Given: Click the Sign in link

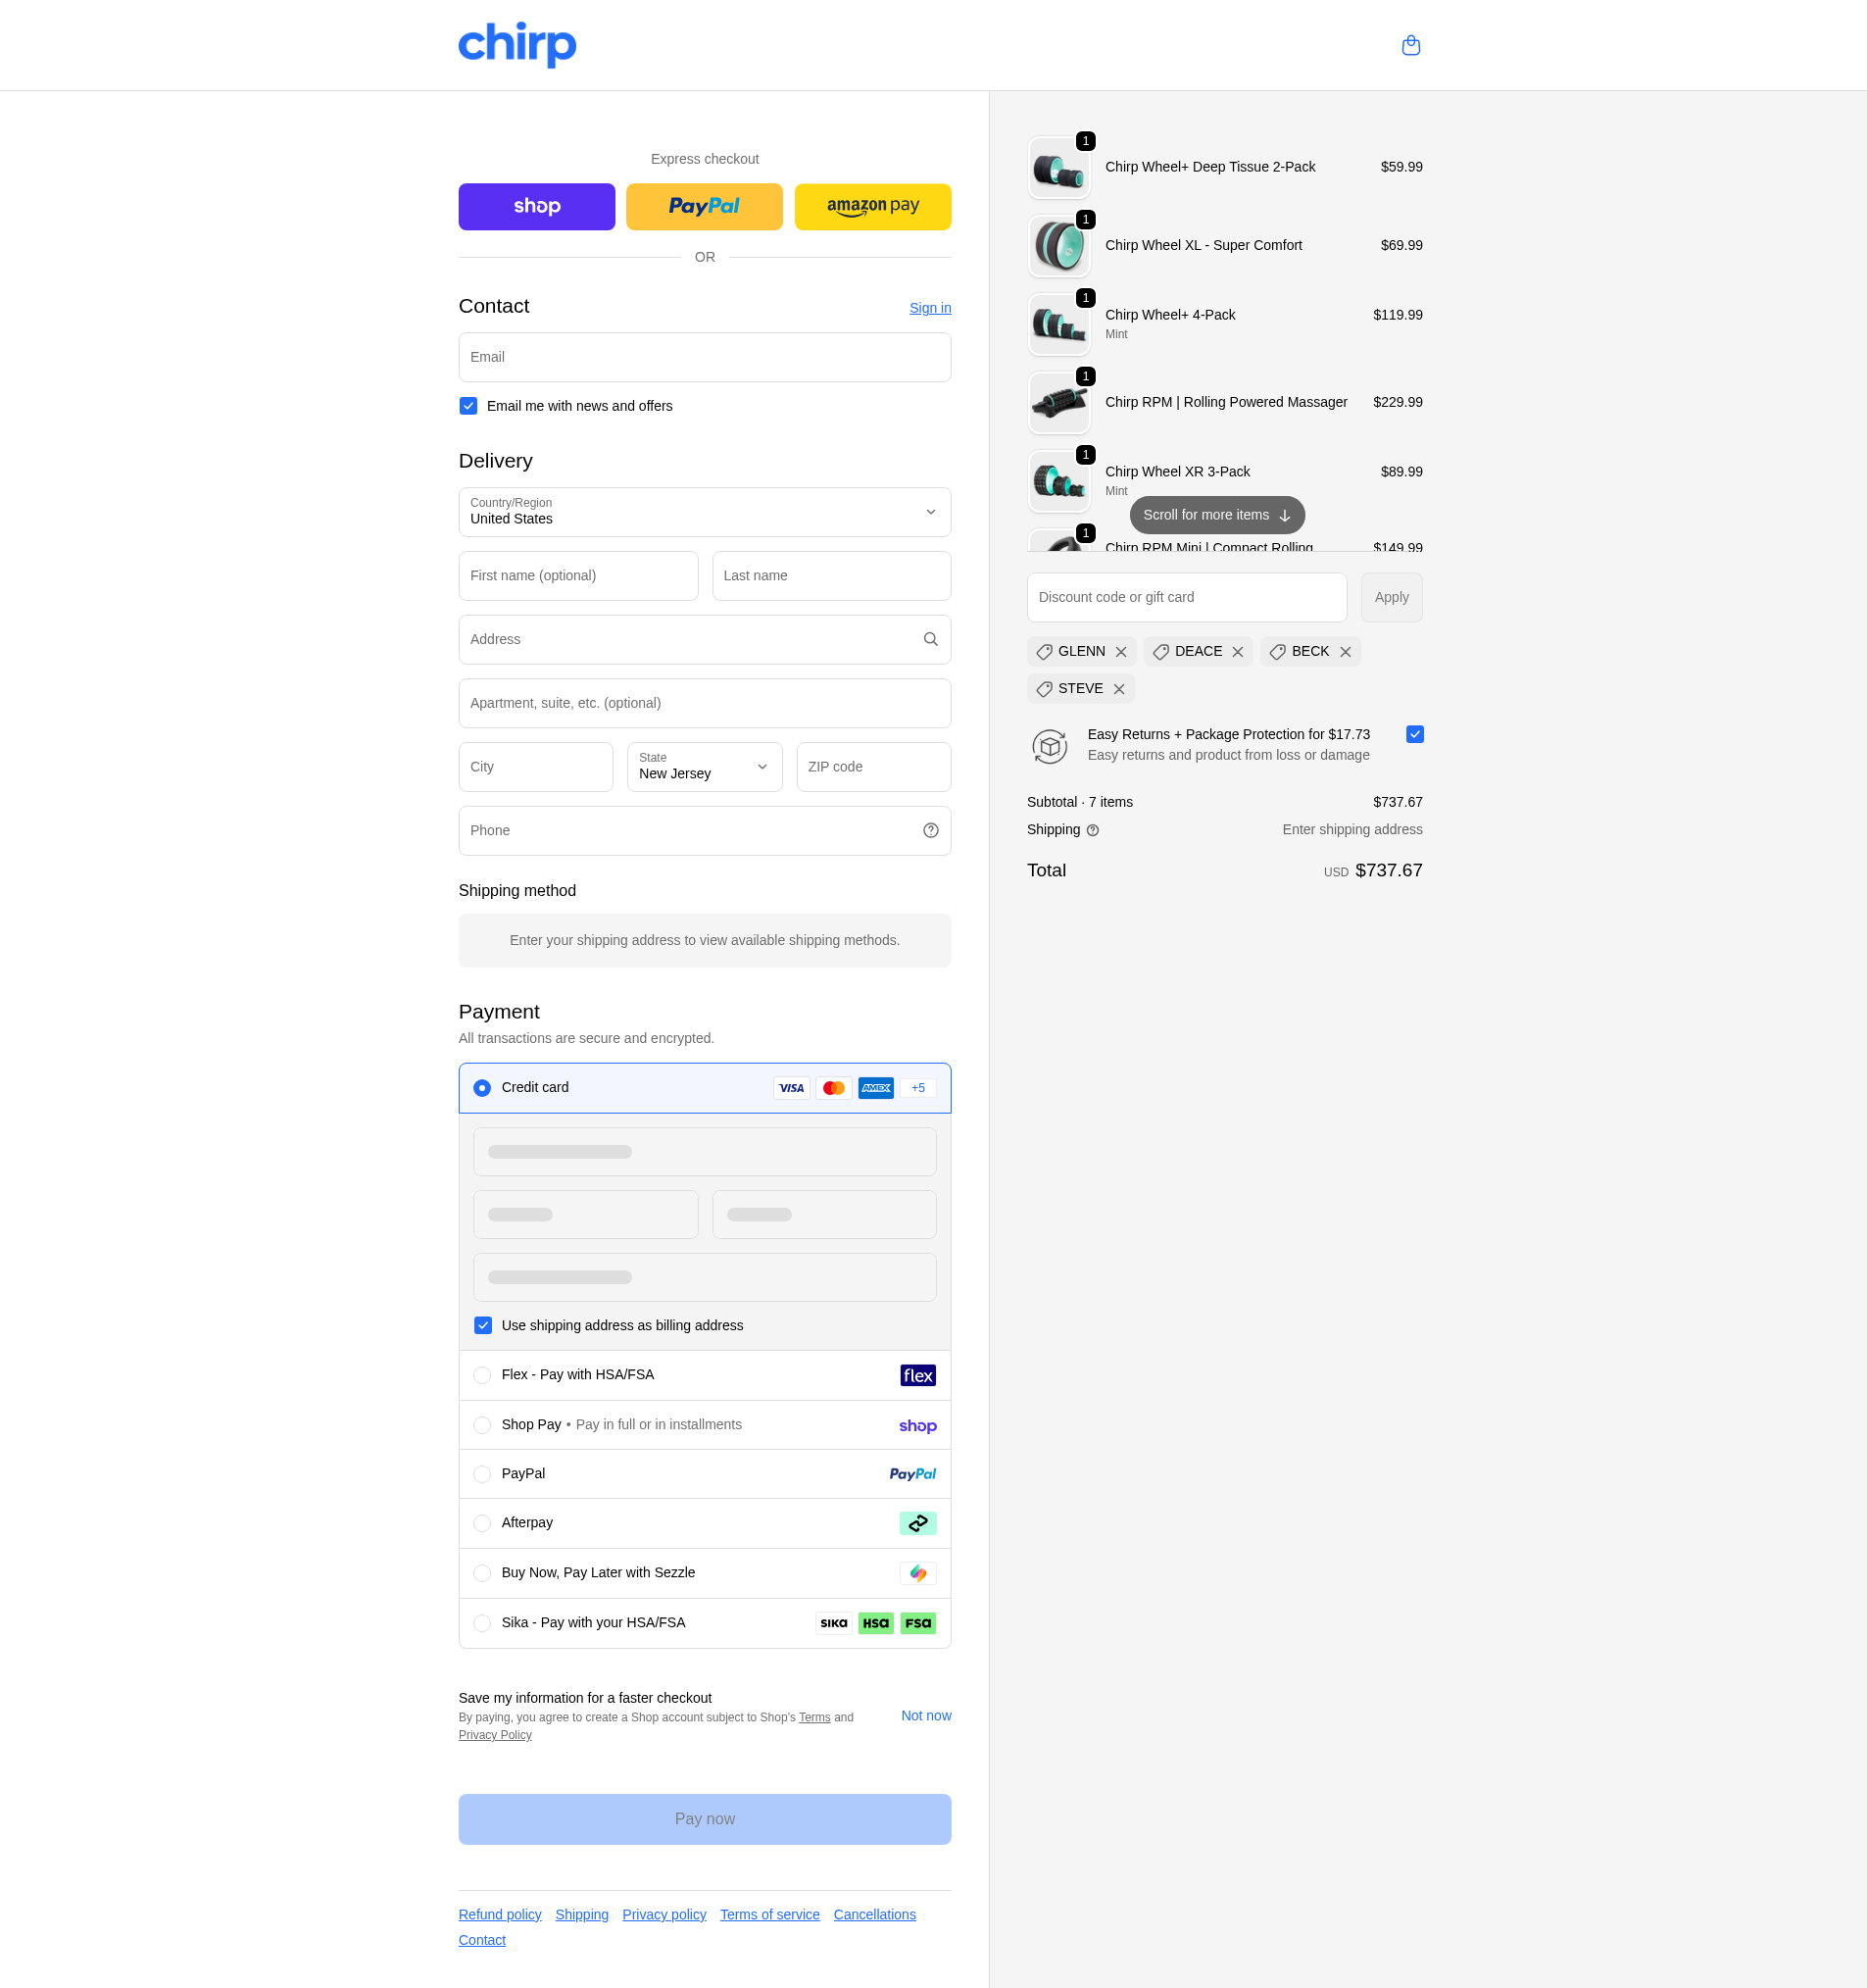Looking at the screenshot, I should point(929,308).
